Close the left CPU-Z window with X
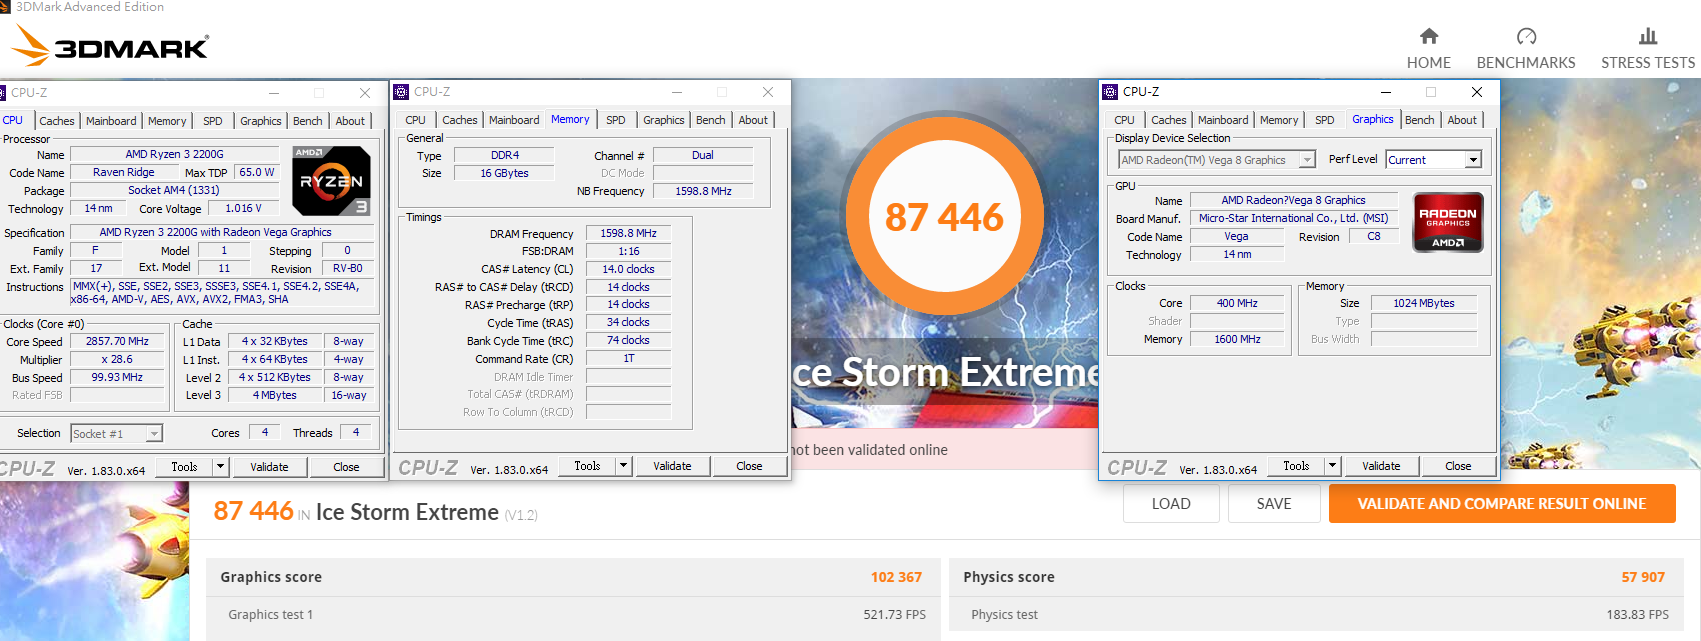 click(x=365, y=93)
